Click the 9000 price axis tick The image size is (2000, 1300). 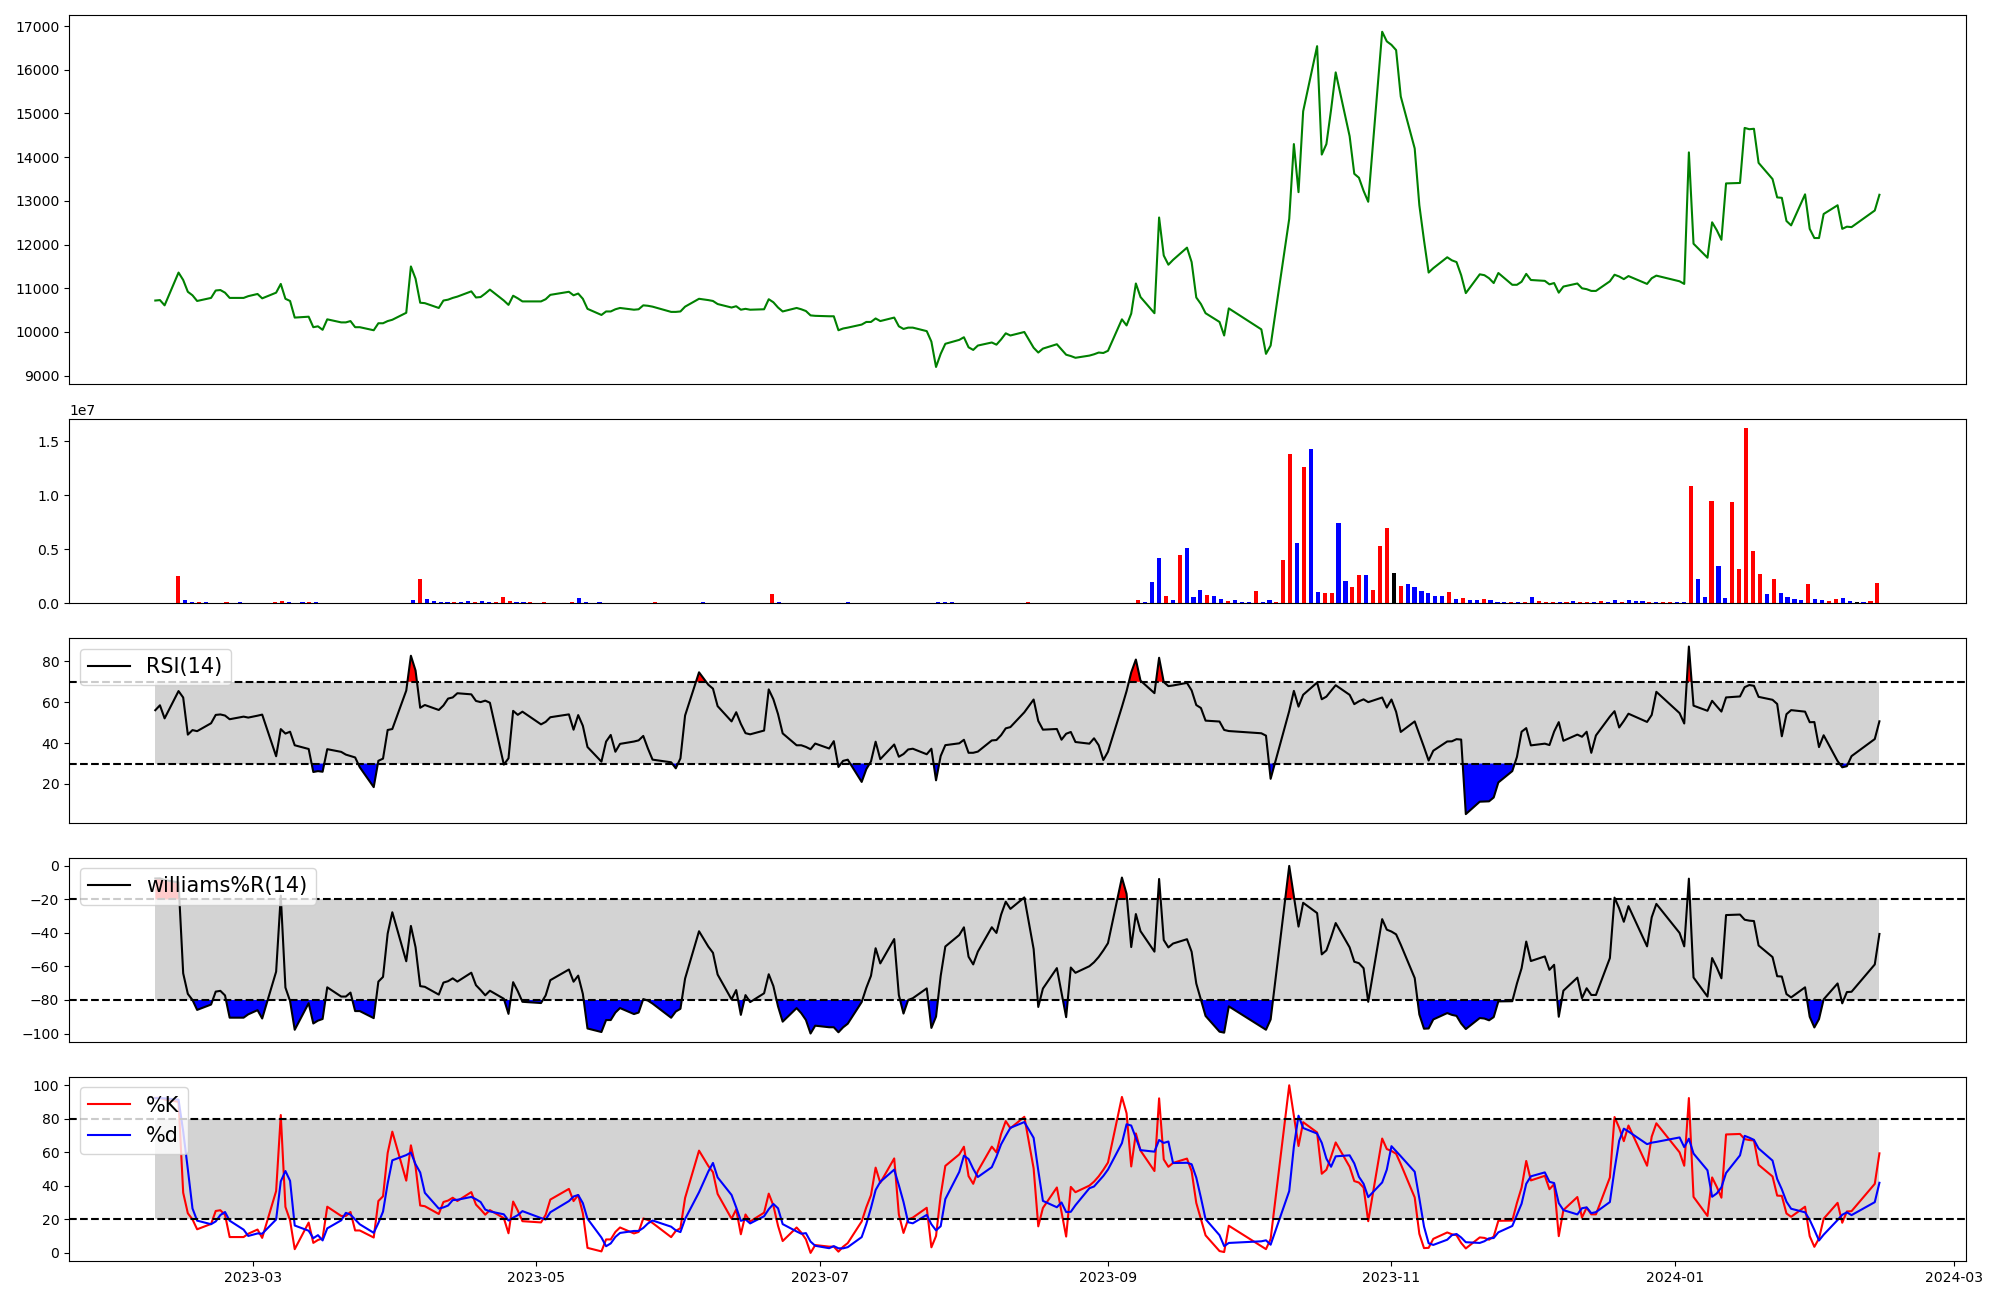41,377
